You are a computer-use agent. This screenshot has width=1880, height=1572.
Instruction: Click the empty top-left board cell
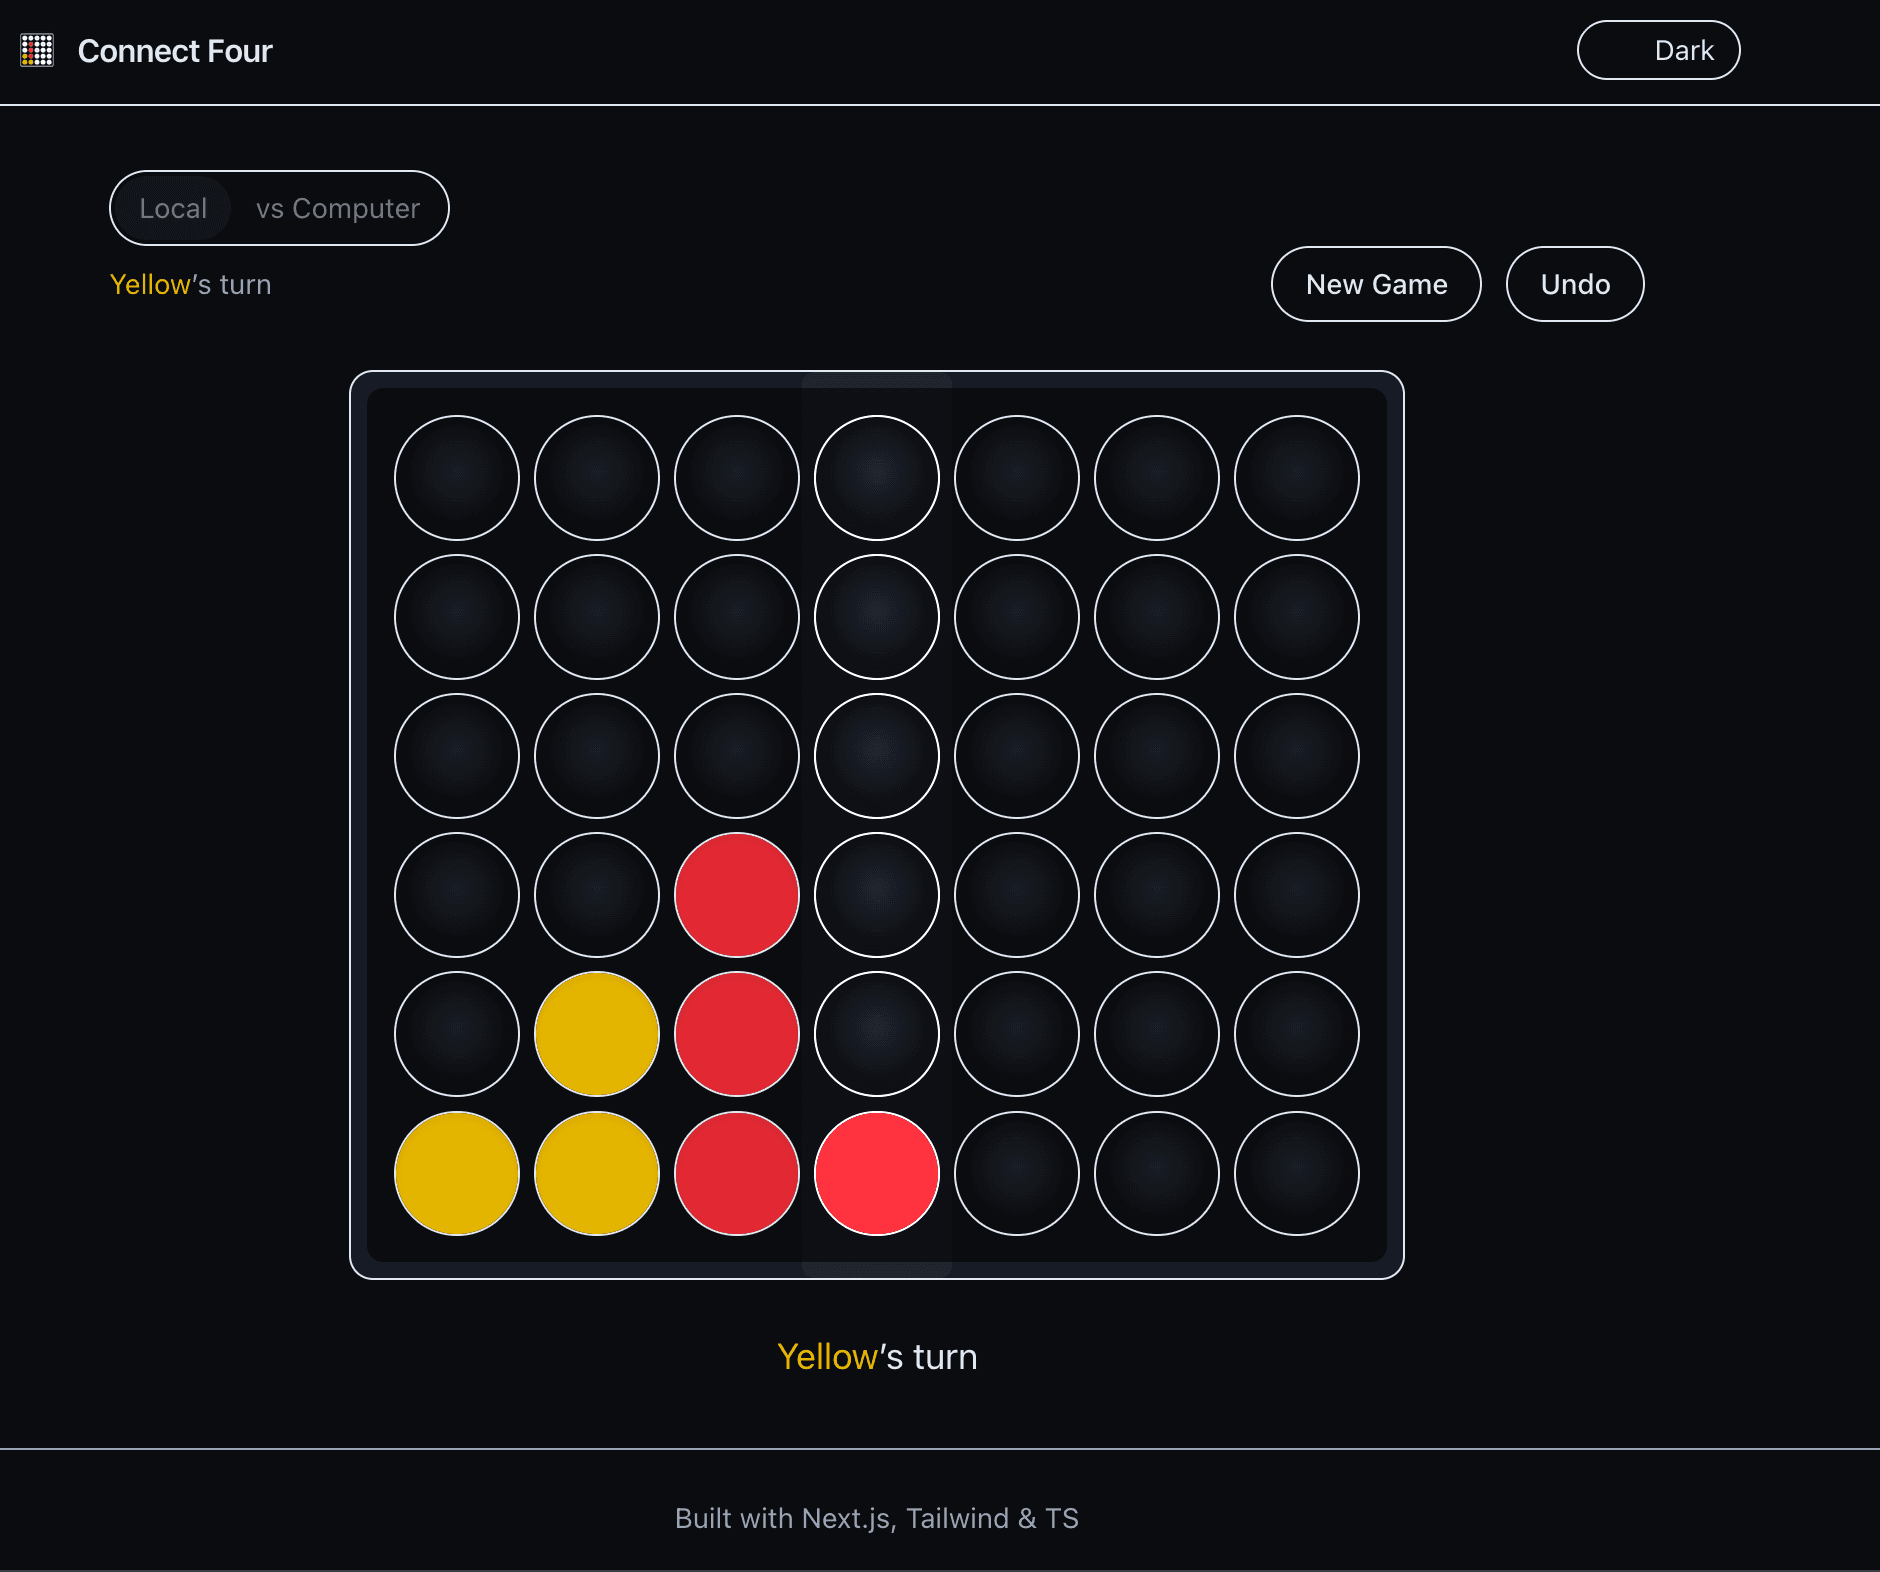tap(456, 477)
